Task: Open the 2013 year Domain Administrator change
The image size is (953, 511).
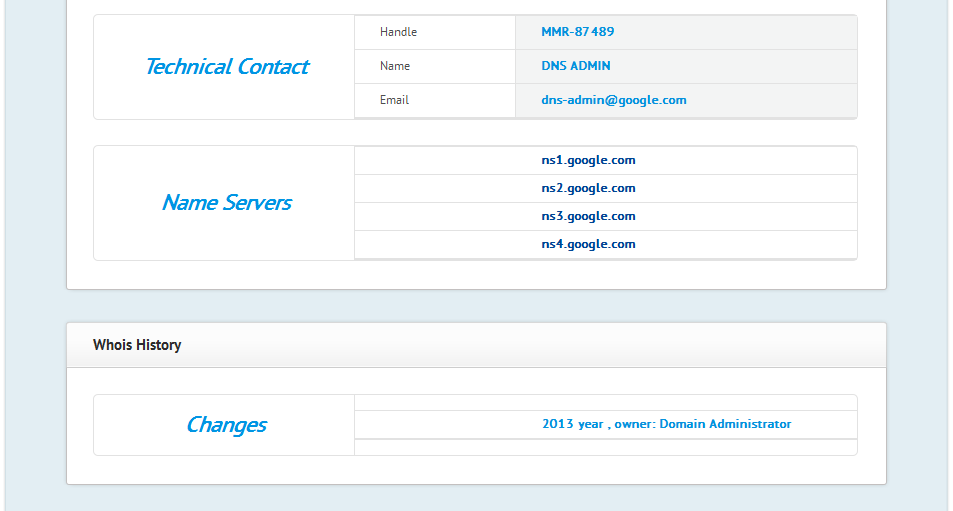Action: click(x=666, y=424)
